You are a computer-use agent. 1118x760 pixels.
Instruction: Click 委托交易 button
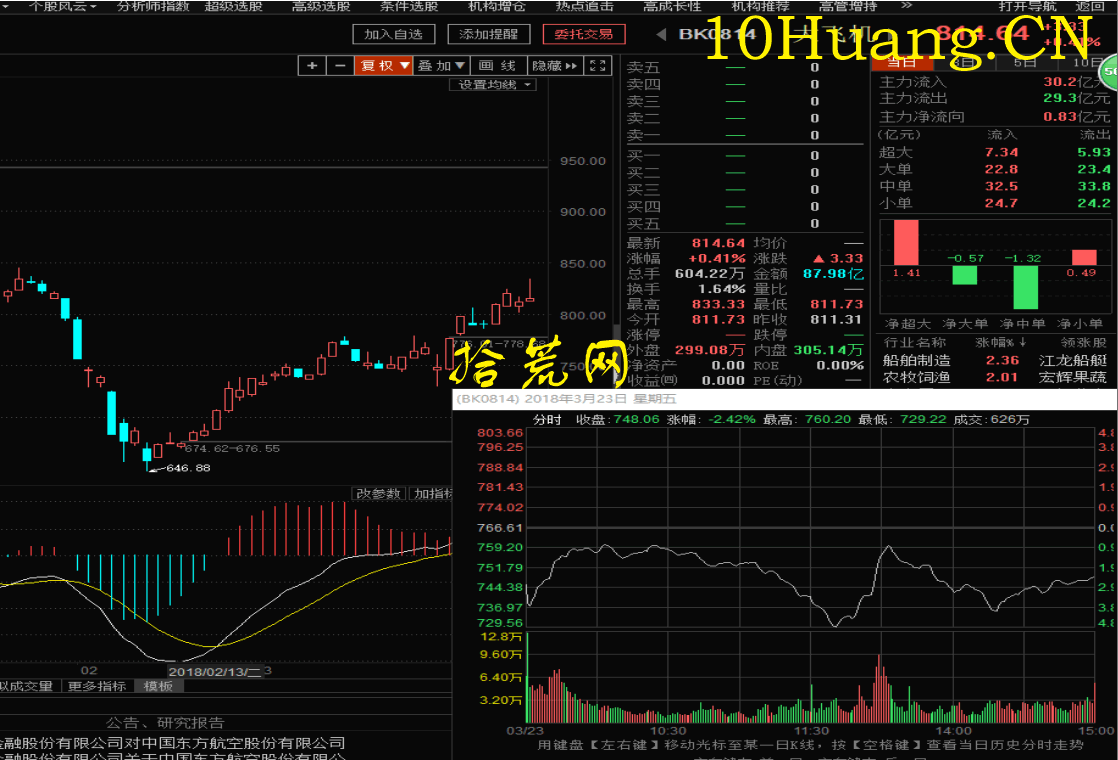584,34
